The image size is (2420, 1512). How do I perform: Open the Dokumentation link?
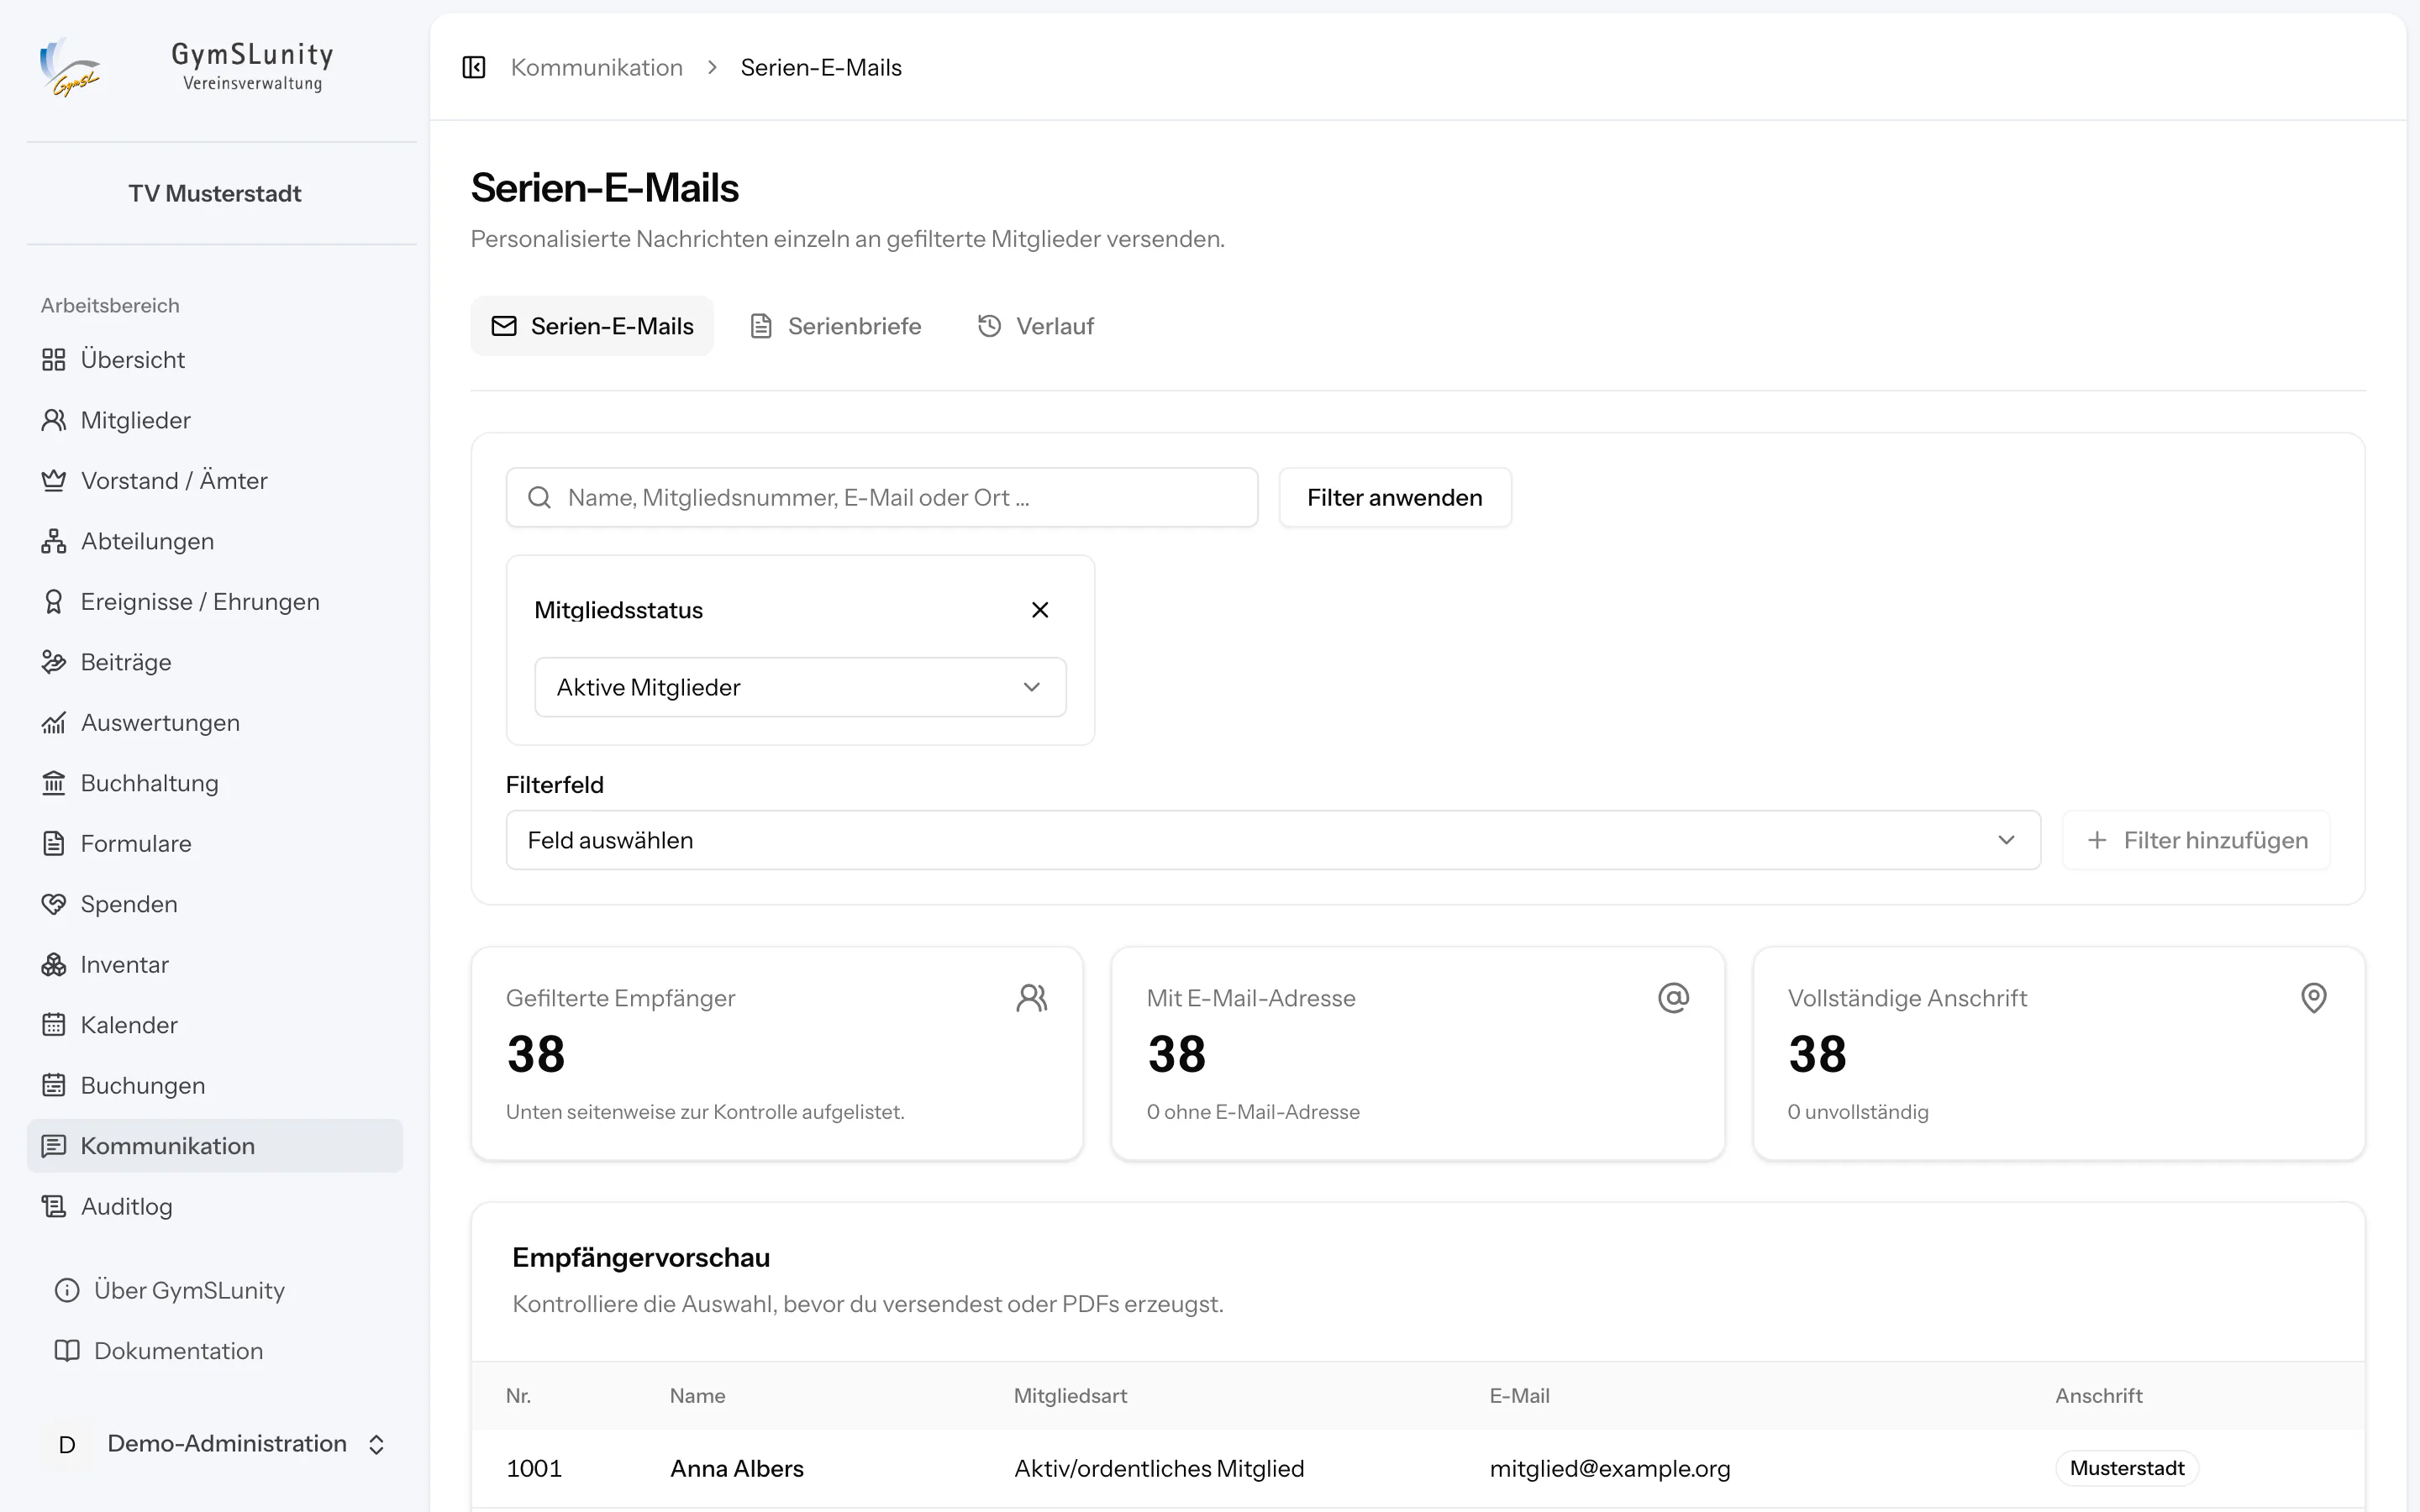tap(215, 1351)
